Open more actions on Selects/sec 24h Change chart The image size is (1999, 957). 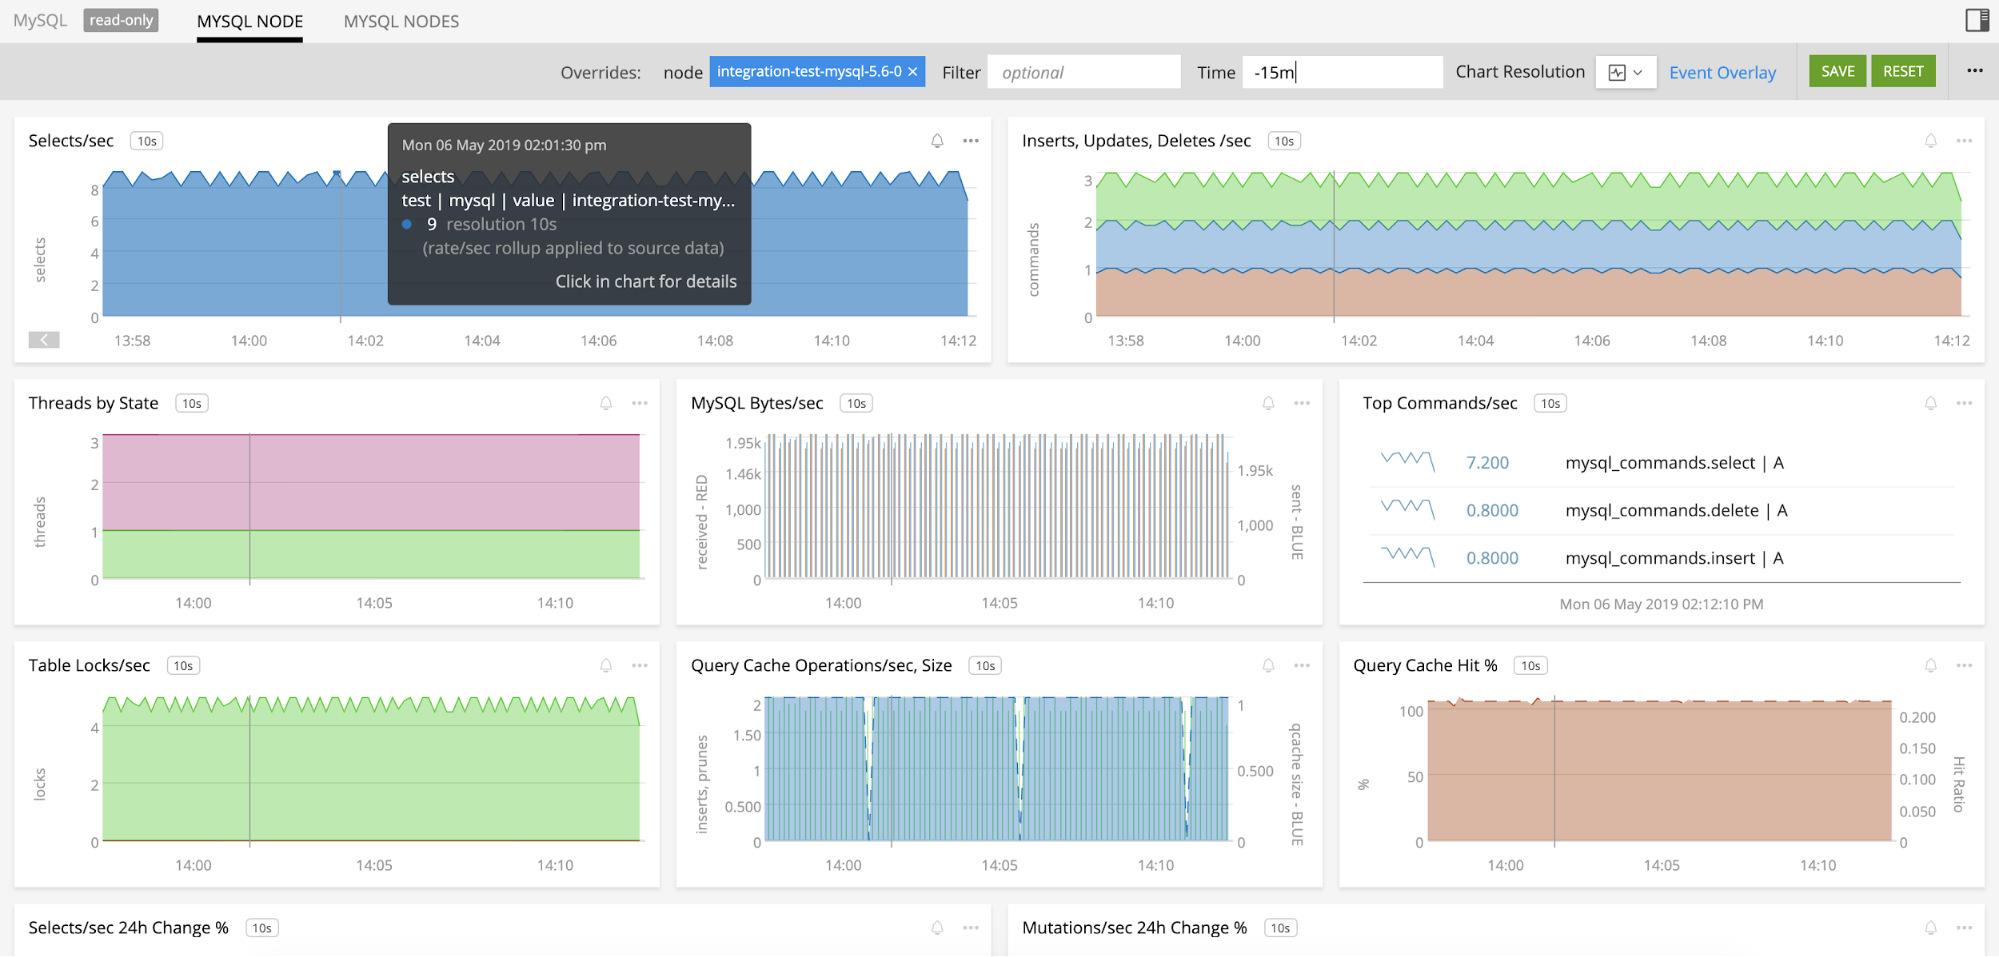click(x=971, y=928)
